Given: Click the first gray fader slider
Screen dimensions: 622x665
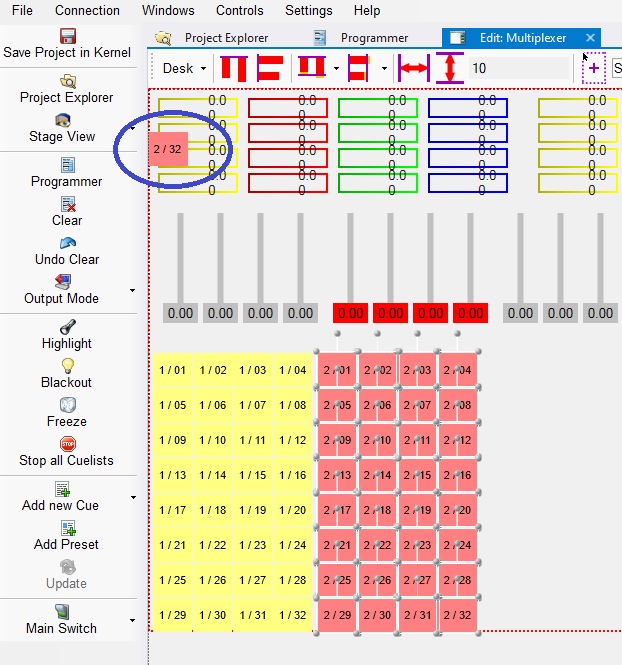Looking at the screenshot, I should coord(180,258).
